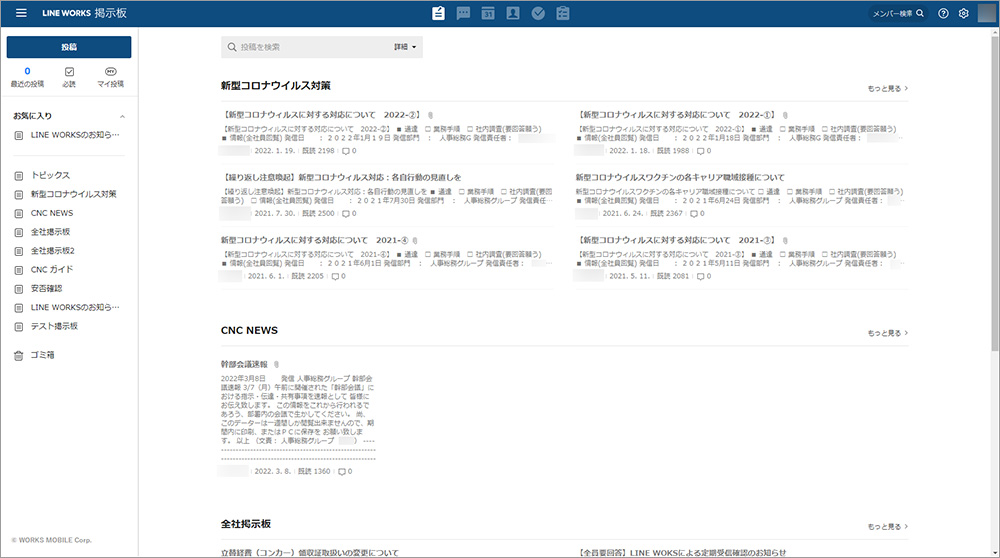This screenshot has height=558, width=1000.
Task: Open the ゴミ箱 trash folder
Action: pos(43,355)
